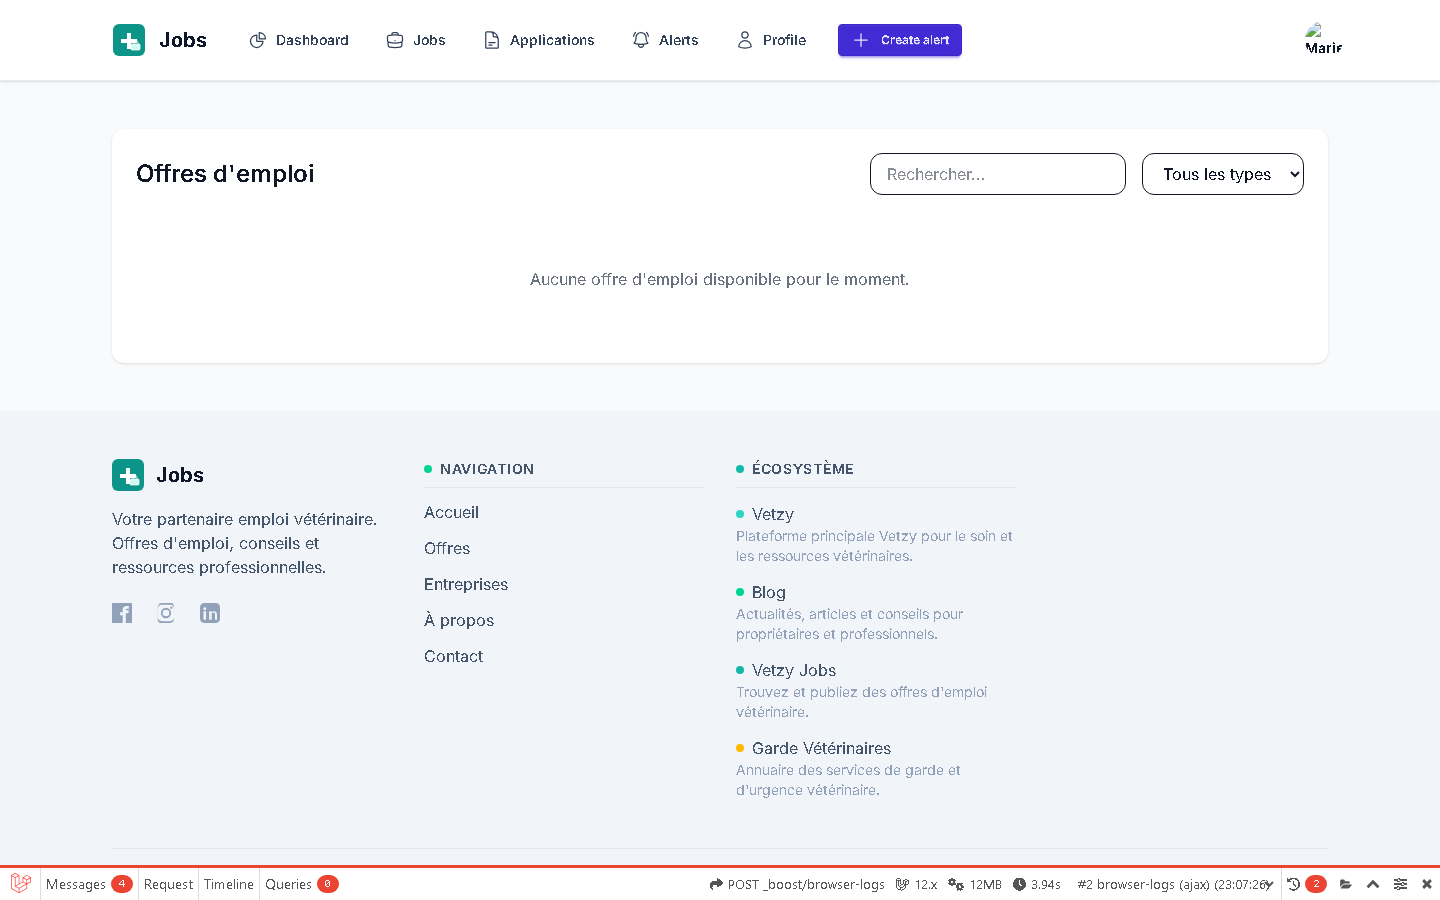Screen dimensions: 1440x900
Task: Open the Facebook social icon
Action: pyautogui.click(x=122, y=613)
